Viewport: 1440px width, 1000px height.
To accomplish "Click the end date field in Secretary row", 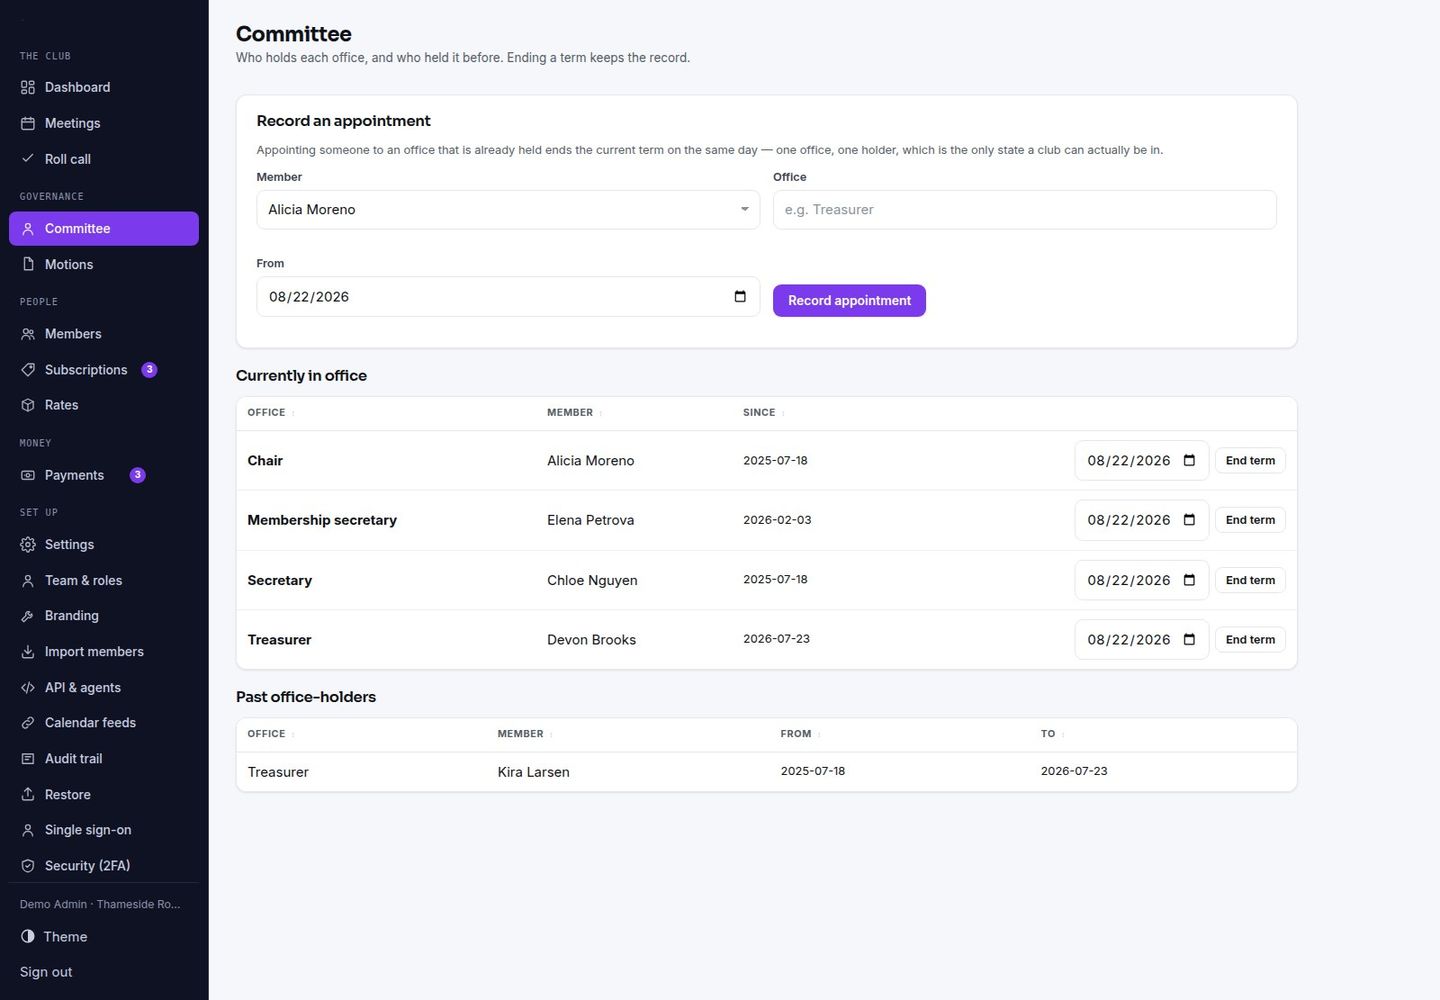I will coord(1141,580).
